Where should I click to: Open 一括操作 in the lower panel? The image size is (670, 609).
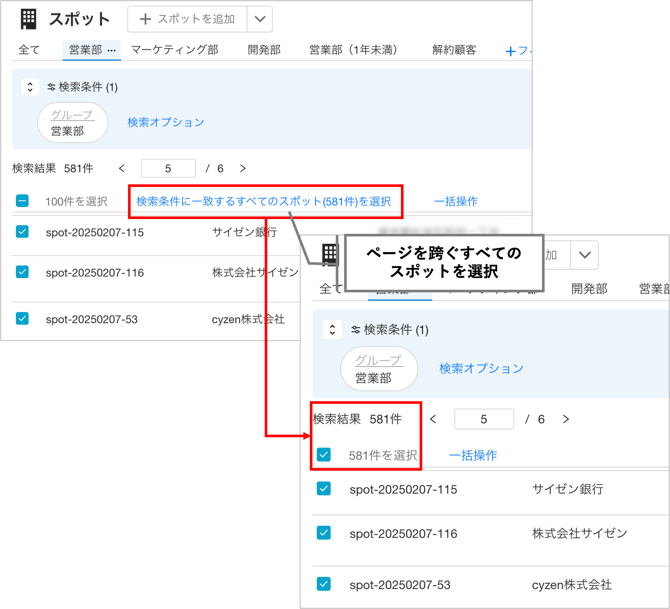(472, 455)
